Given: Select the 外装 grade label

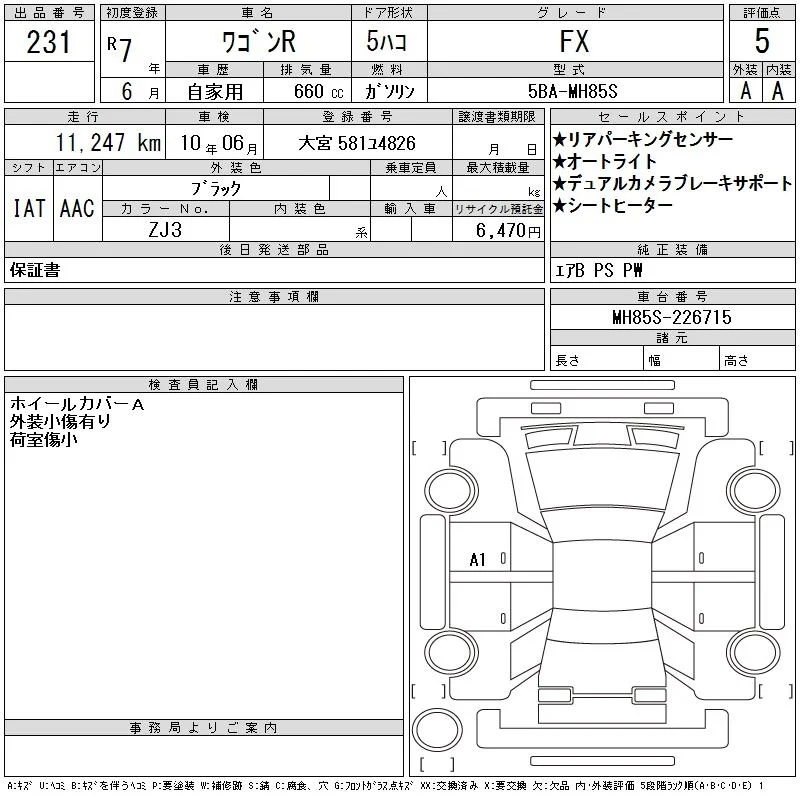Looking at the screenshot, I should click(745, 69).
